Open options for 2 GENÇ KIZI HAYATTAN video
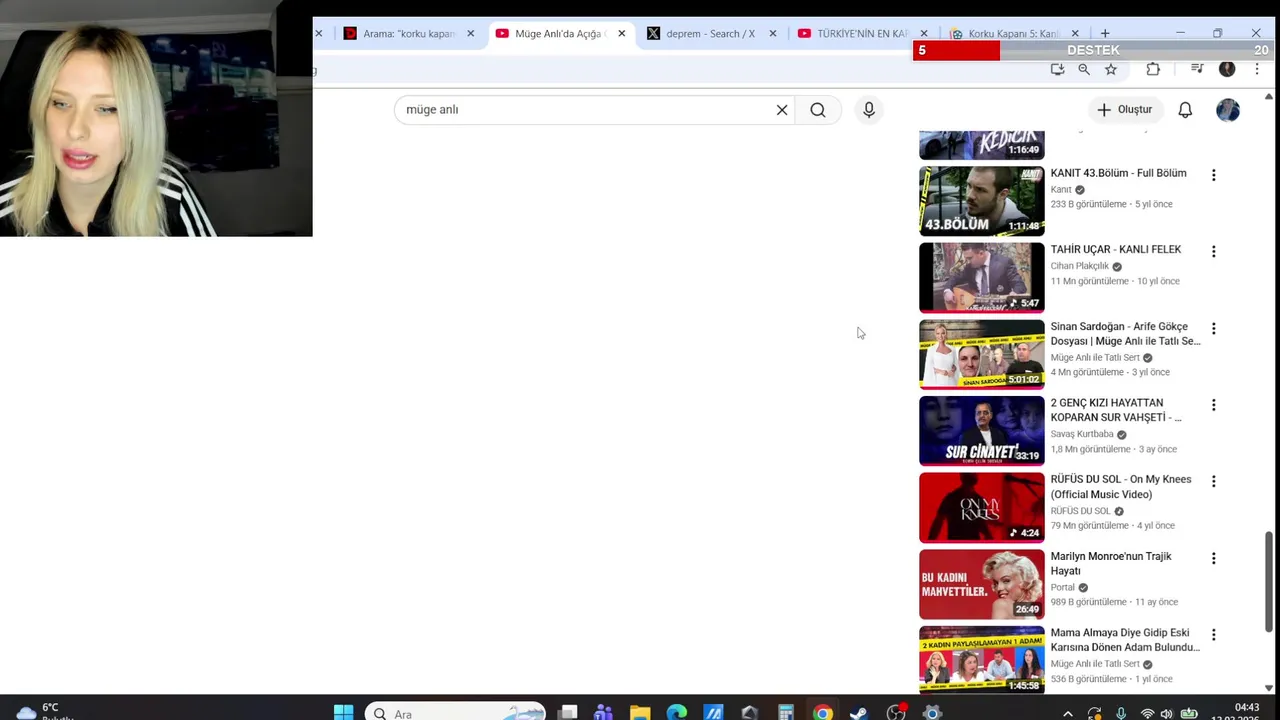The width and height of the screenshot is (1280, 720). tap(1213, 405)
